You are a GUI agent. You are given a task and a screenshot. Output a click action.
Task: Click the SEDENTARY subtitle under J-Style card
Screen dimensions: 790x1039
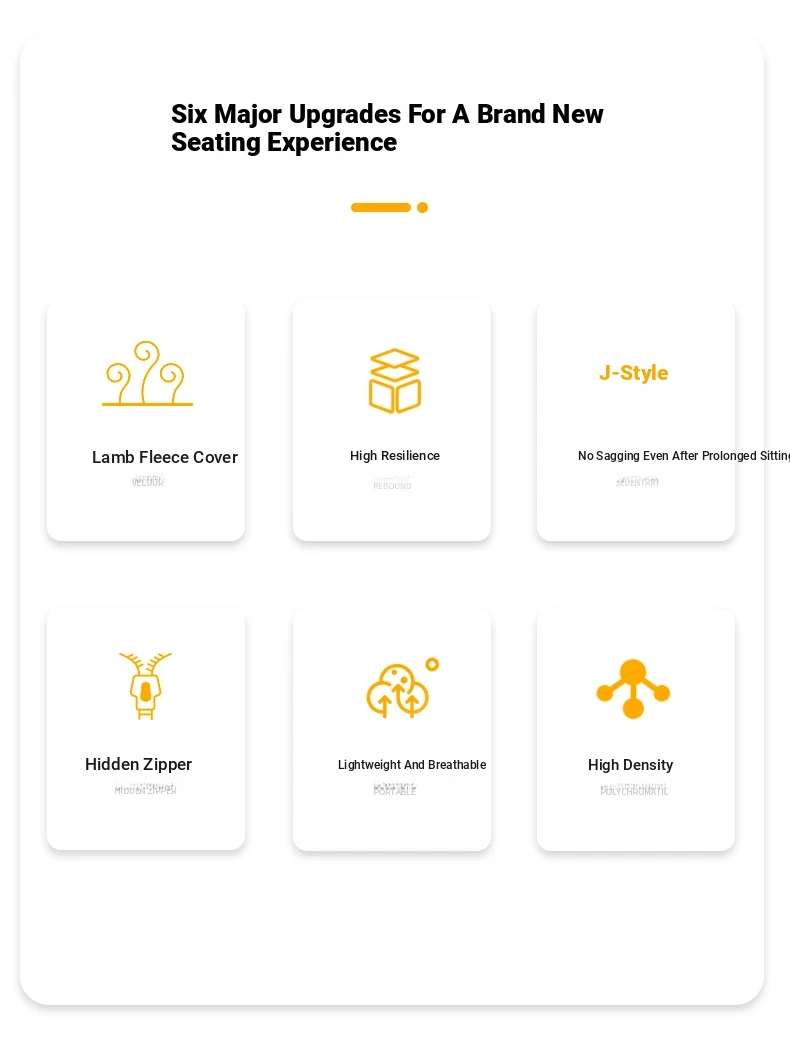coord(637,482)
